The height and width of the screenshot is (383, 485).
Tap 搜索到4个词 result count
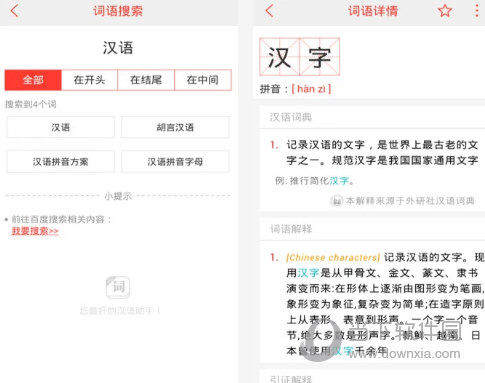point(30,104)
